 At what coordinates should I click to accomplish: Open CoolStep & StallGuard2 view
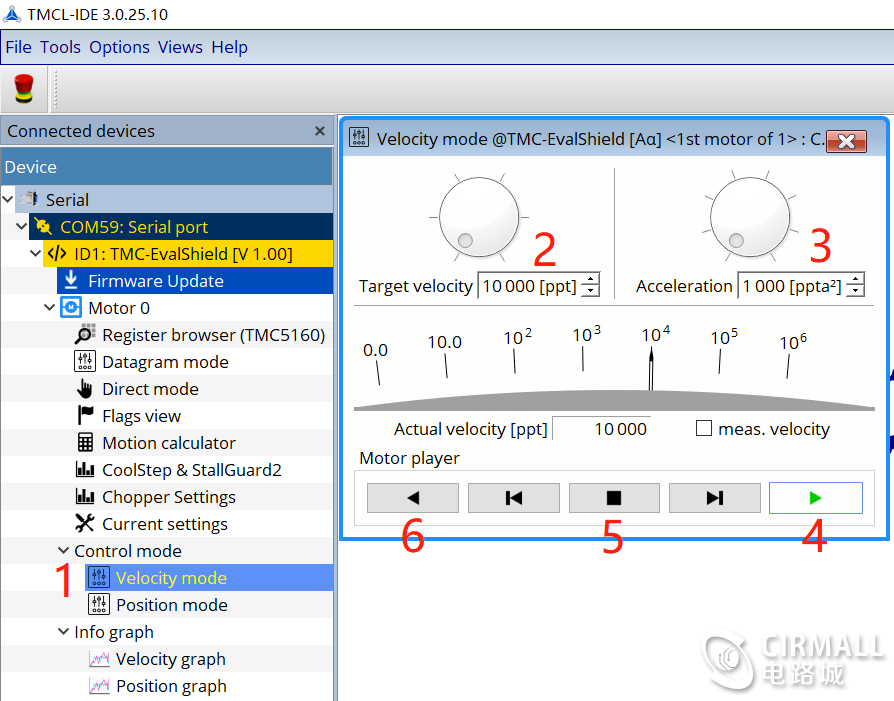pyautogui.click(x=191, y=470)
